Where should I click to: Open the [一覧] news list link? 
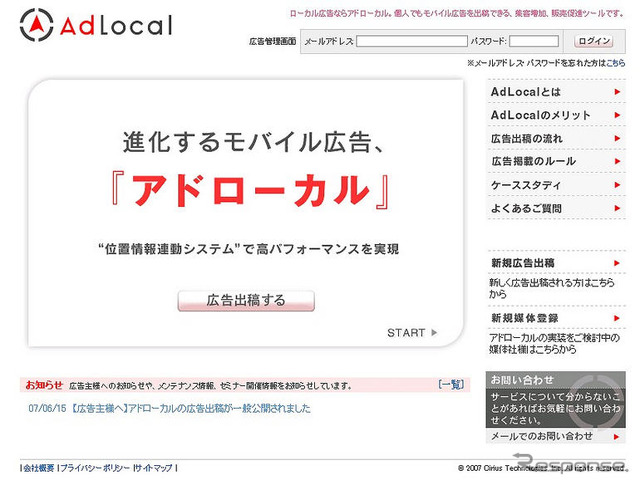click(451, 385)
